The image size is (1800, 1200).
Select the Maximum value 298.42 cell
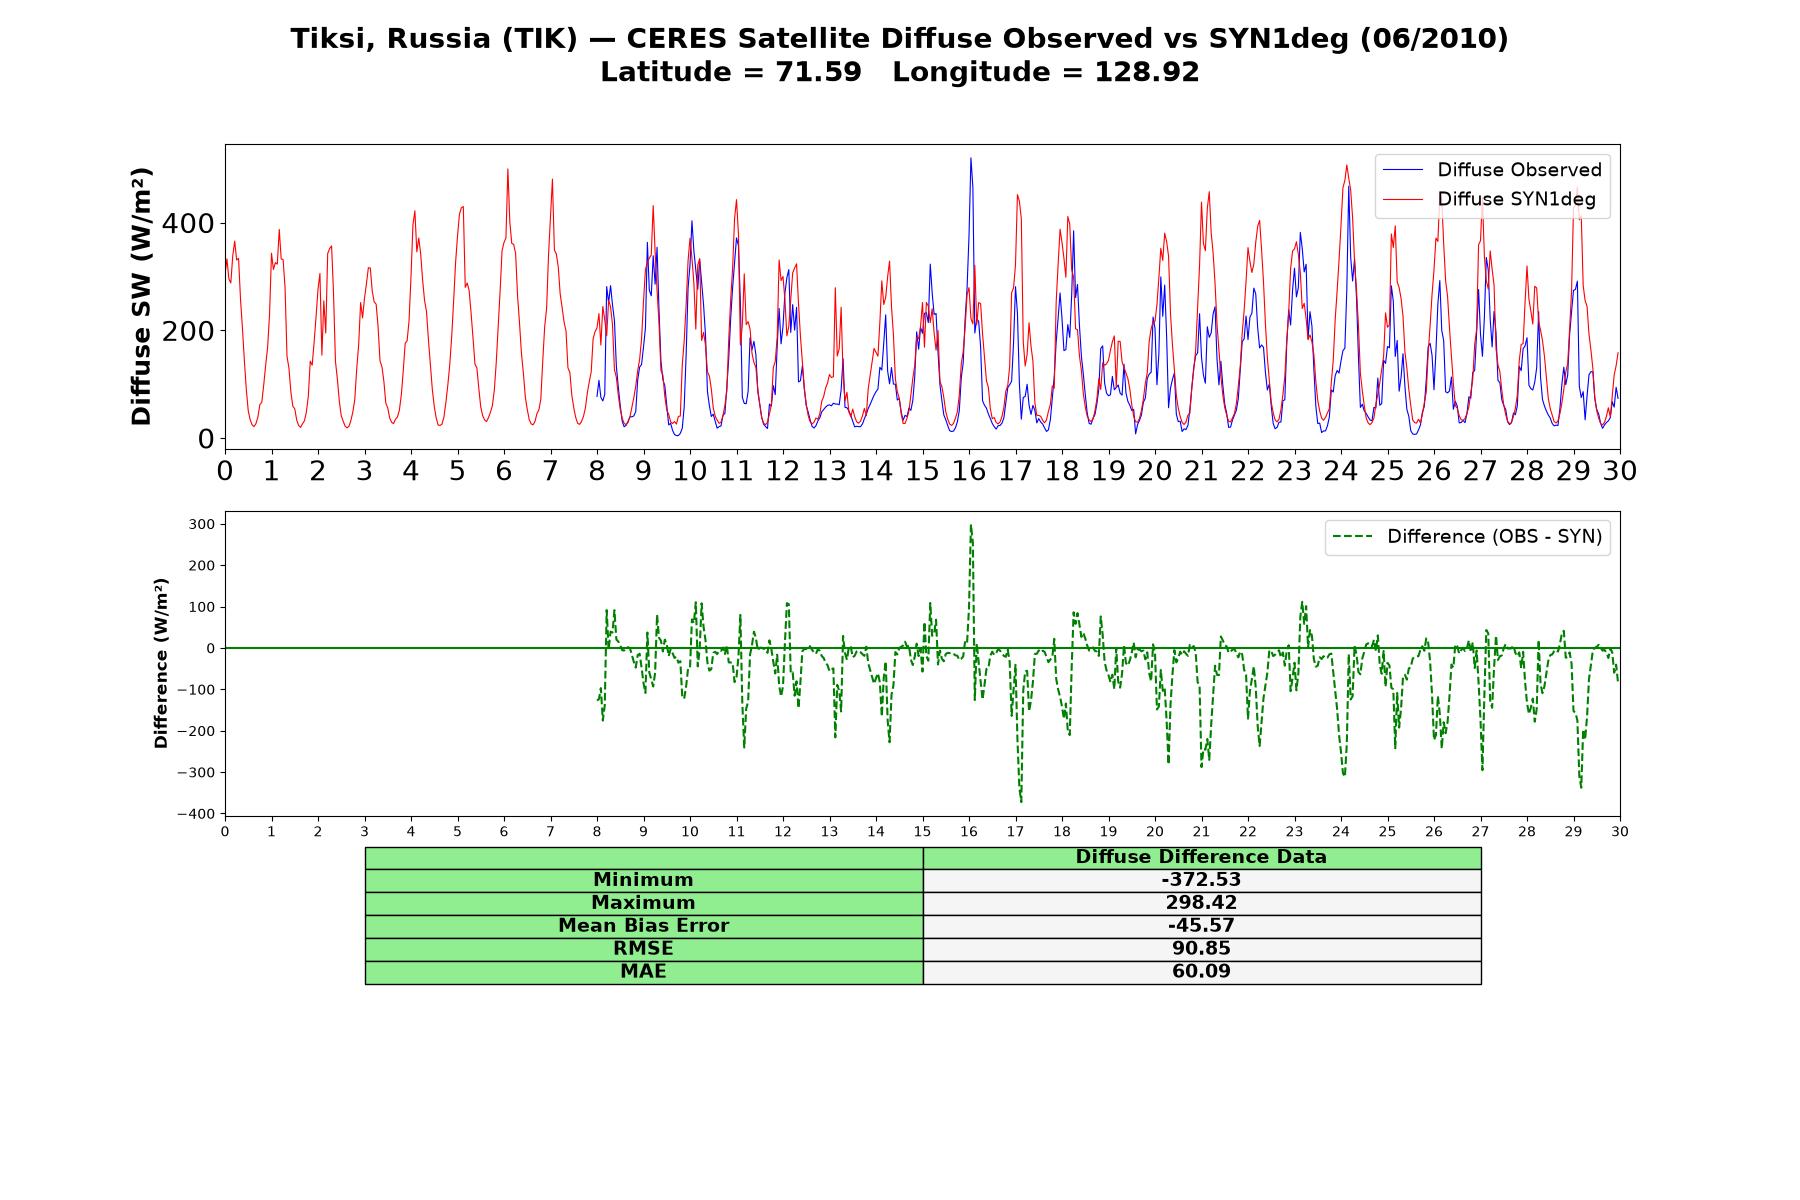[x=1201, y=903]
